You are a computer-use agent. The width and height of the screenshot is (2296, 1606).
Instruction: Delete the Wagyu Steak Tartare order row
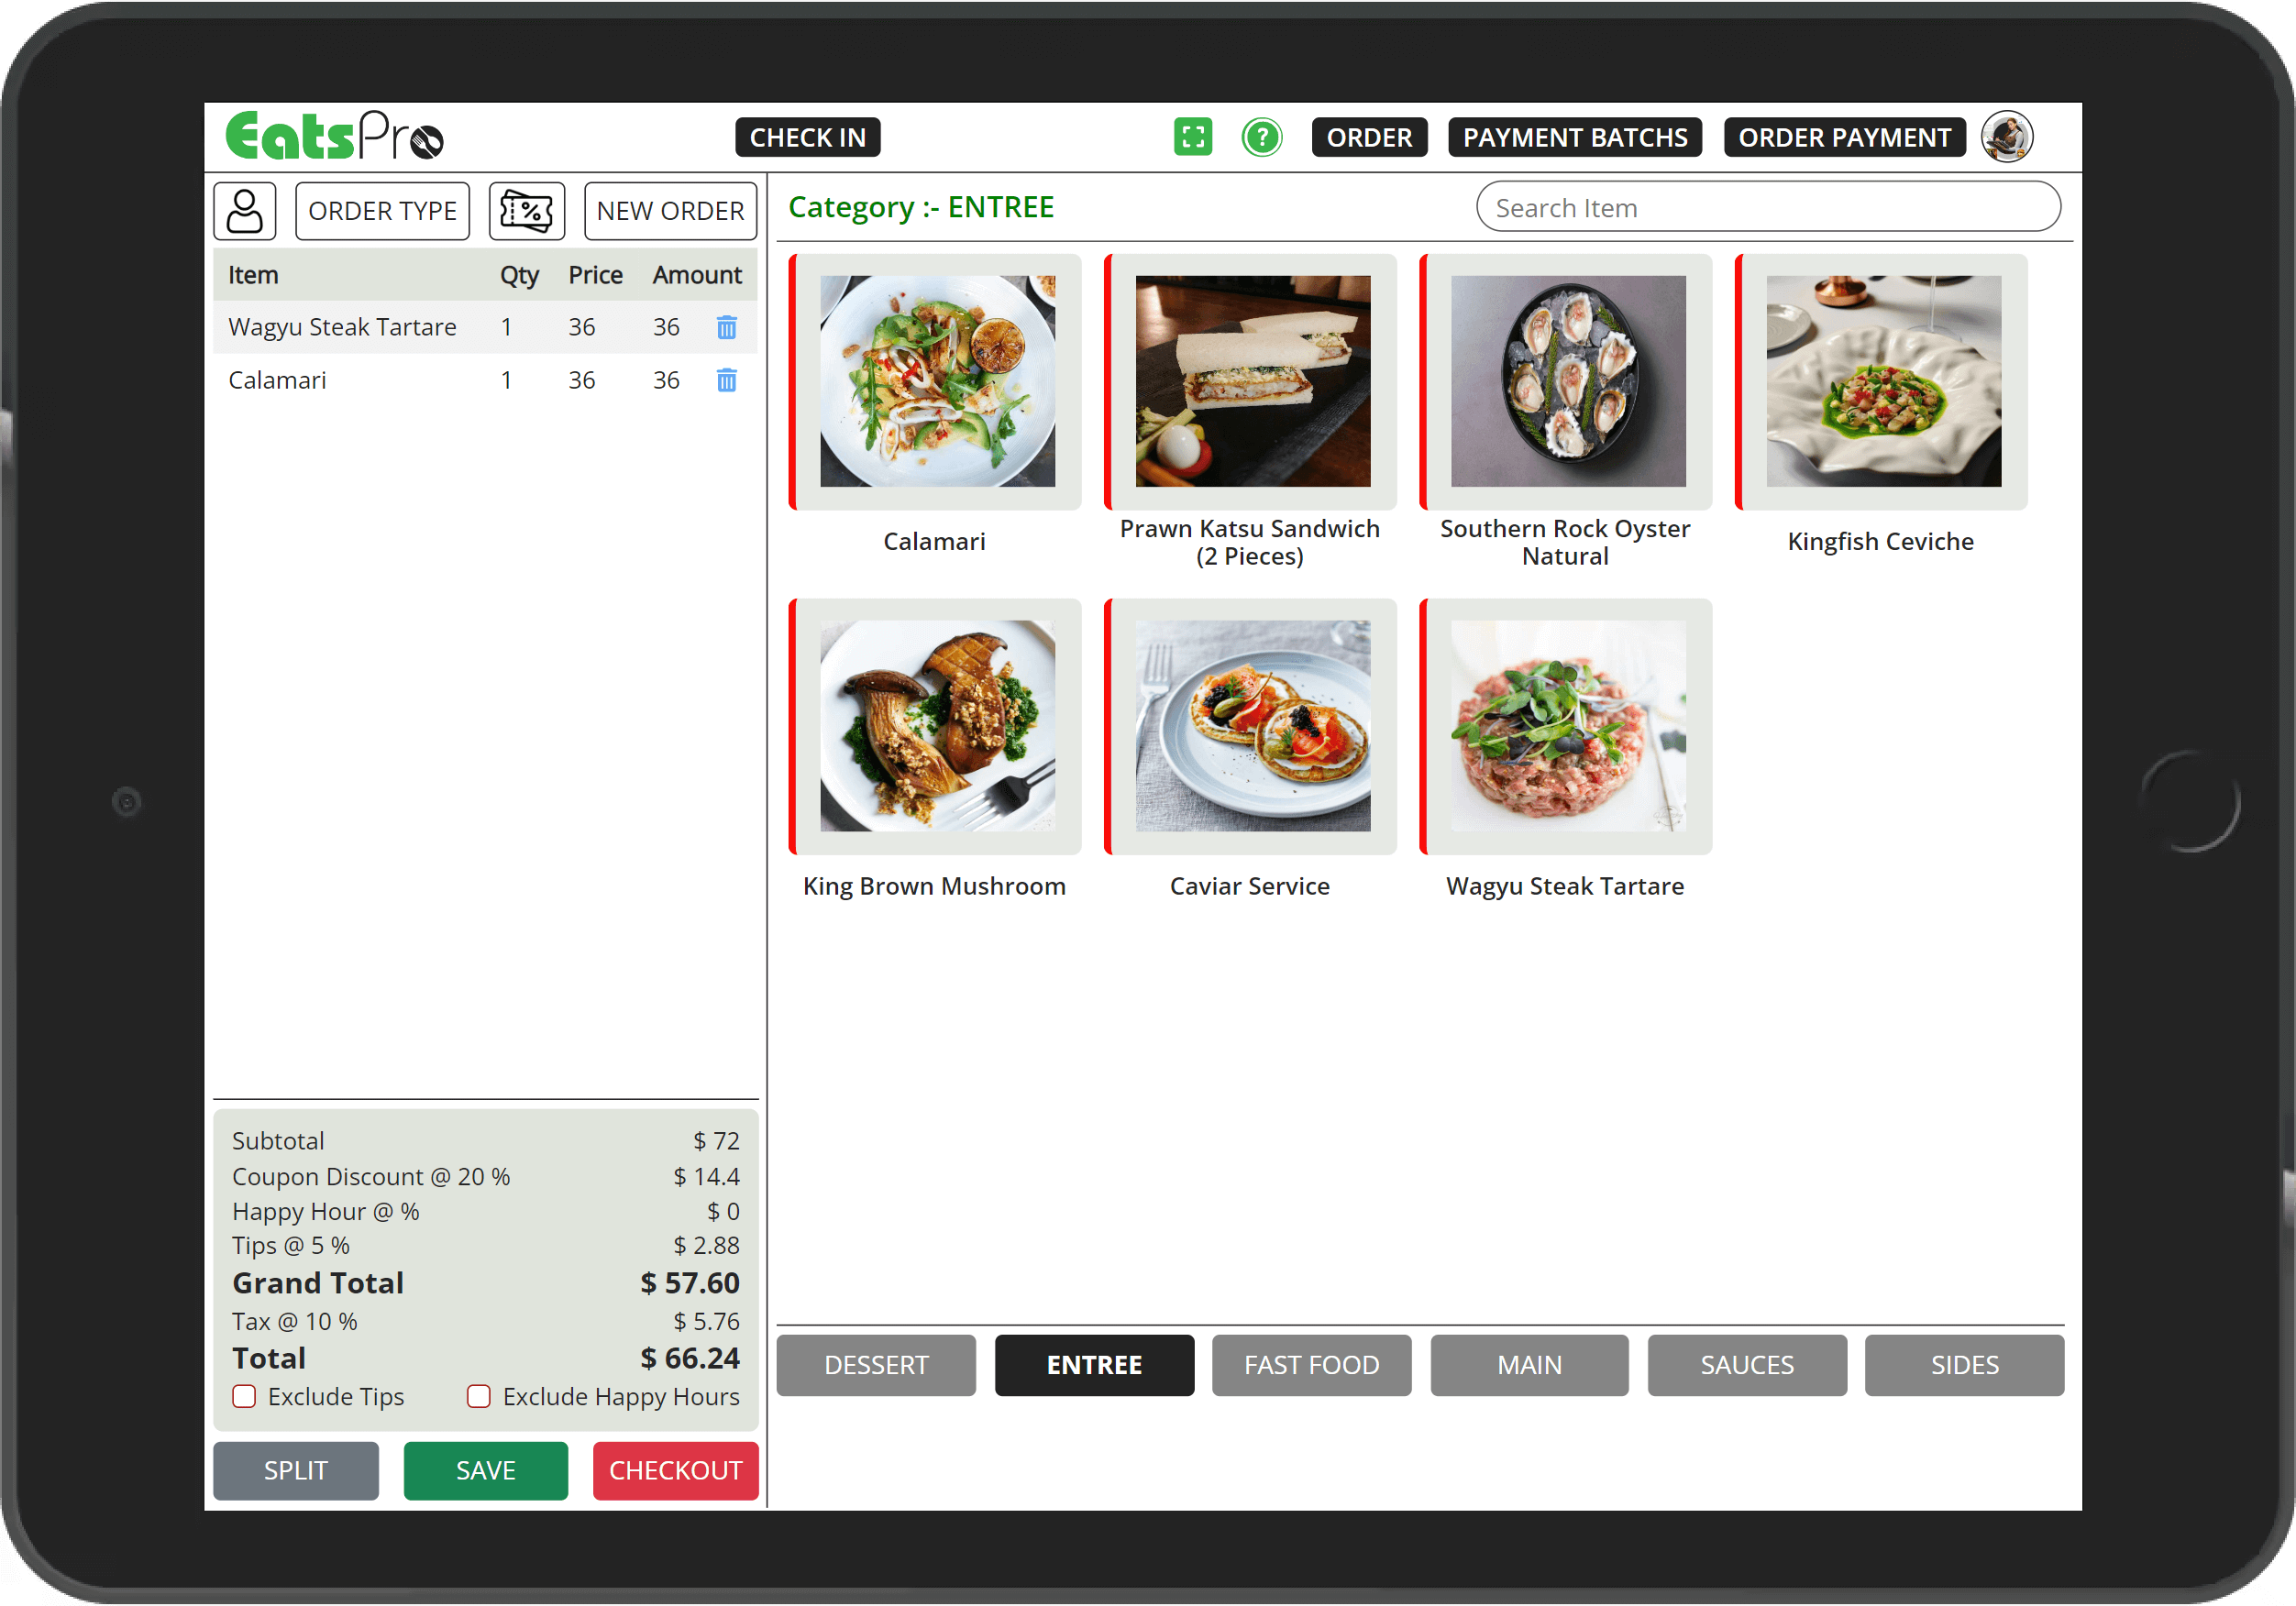[727, 327]
